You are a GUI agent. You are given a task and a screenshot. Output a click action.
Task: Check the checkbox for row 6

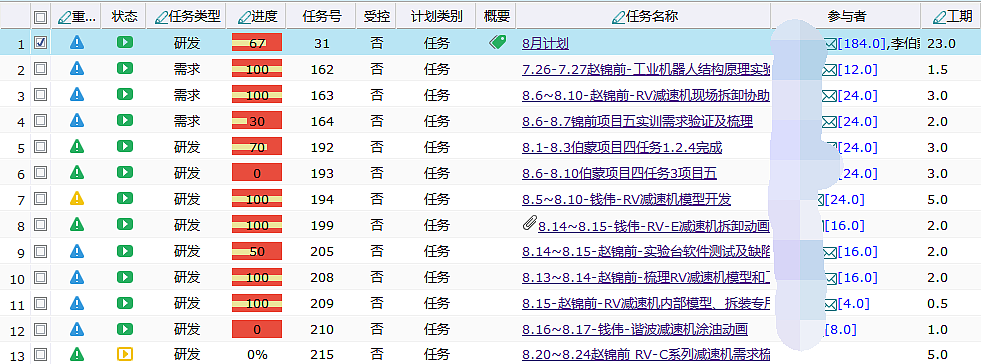tap(41, 173)
